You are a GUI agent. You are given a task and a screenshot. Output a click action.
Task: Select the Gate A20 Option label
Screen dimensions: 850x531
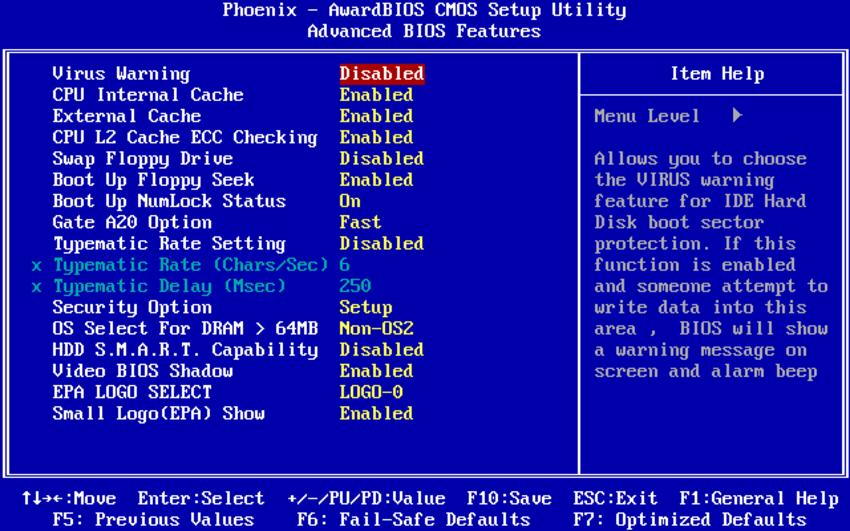pyautogui.click(x=132, y=223)
